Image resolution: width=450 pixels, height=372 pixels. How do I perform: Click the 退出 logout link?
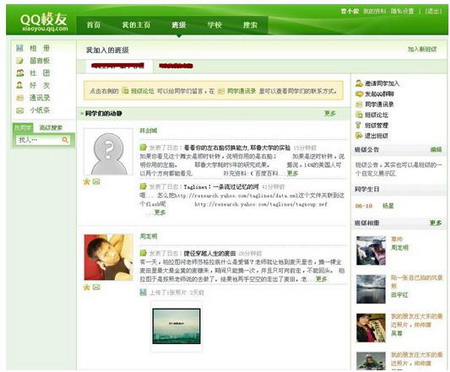(x=433, y=11)
